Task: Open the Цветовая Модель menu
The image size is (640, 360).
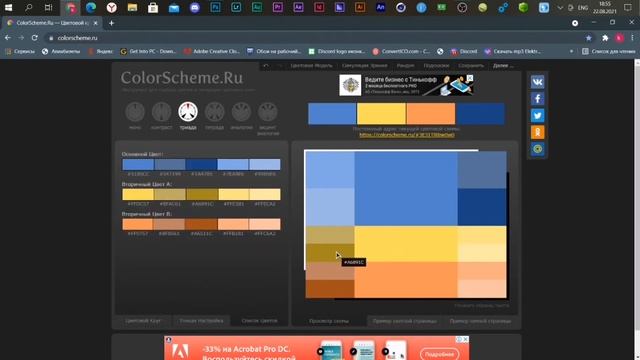Action: click(x=311, y=66)
